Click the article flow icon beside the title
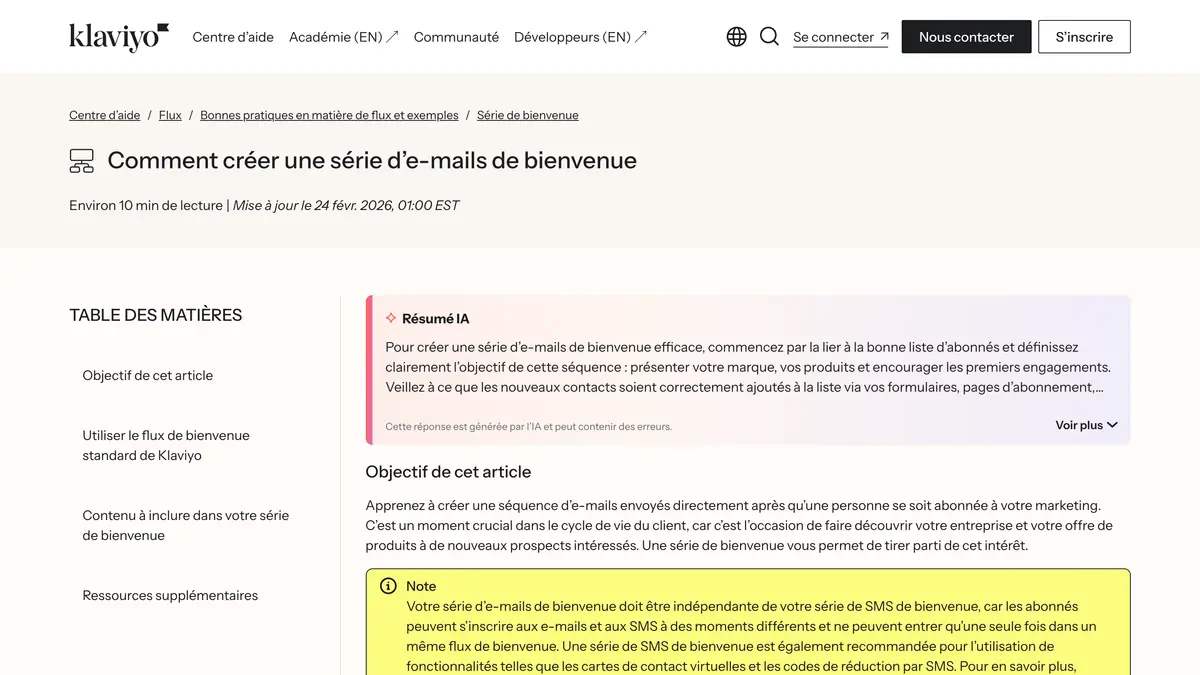 click(x=82, y=161)
